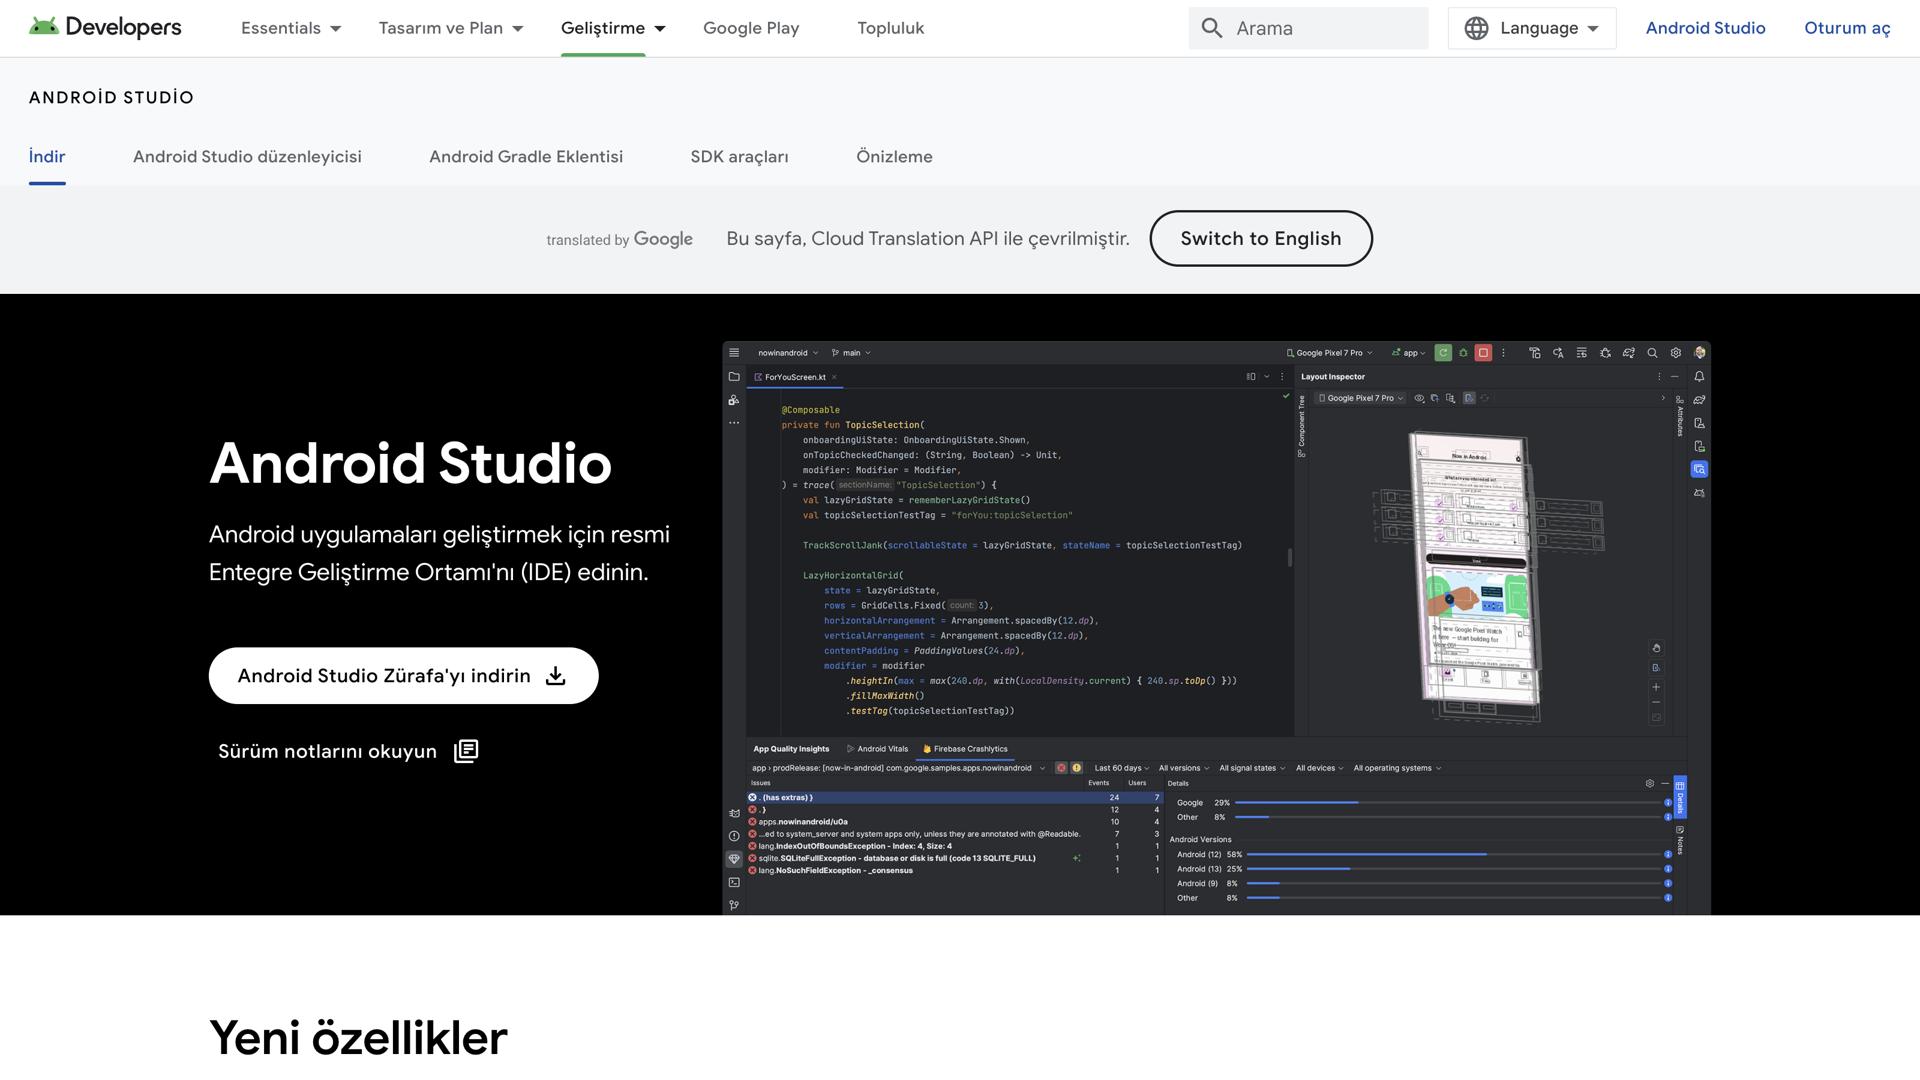Switch to the Firebase Crashlytics tab
Screen dimensions: 1920x1080
click(x=965, y=749)
